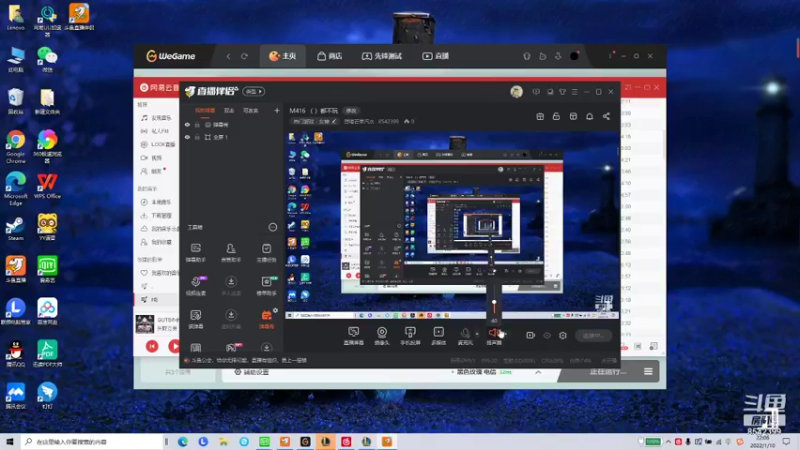Add 手机投屏 phone casting source
800x450 pixels.
point(410,336)
